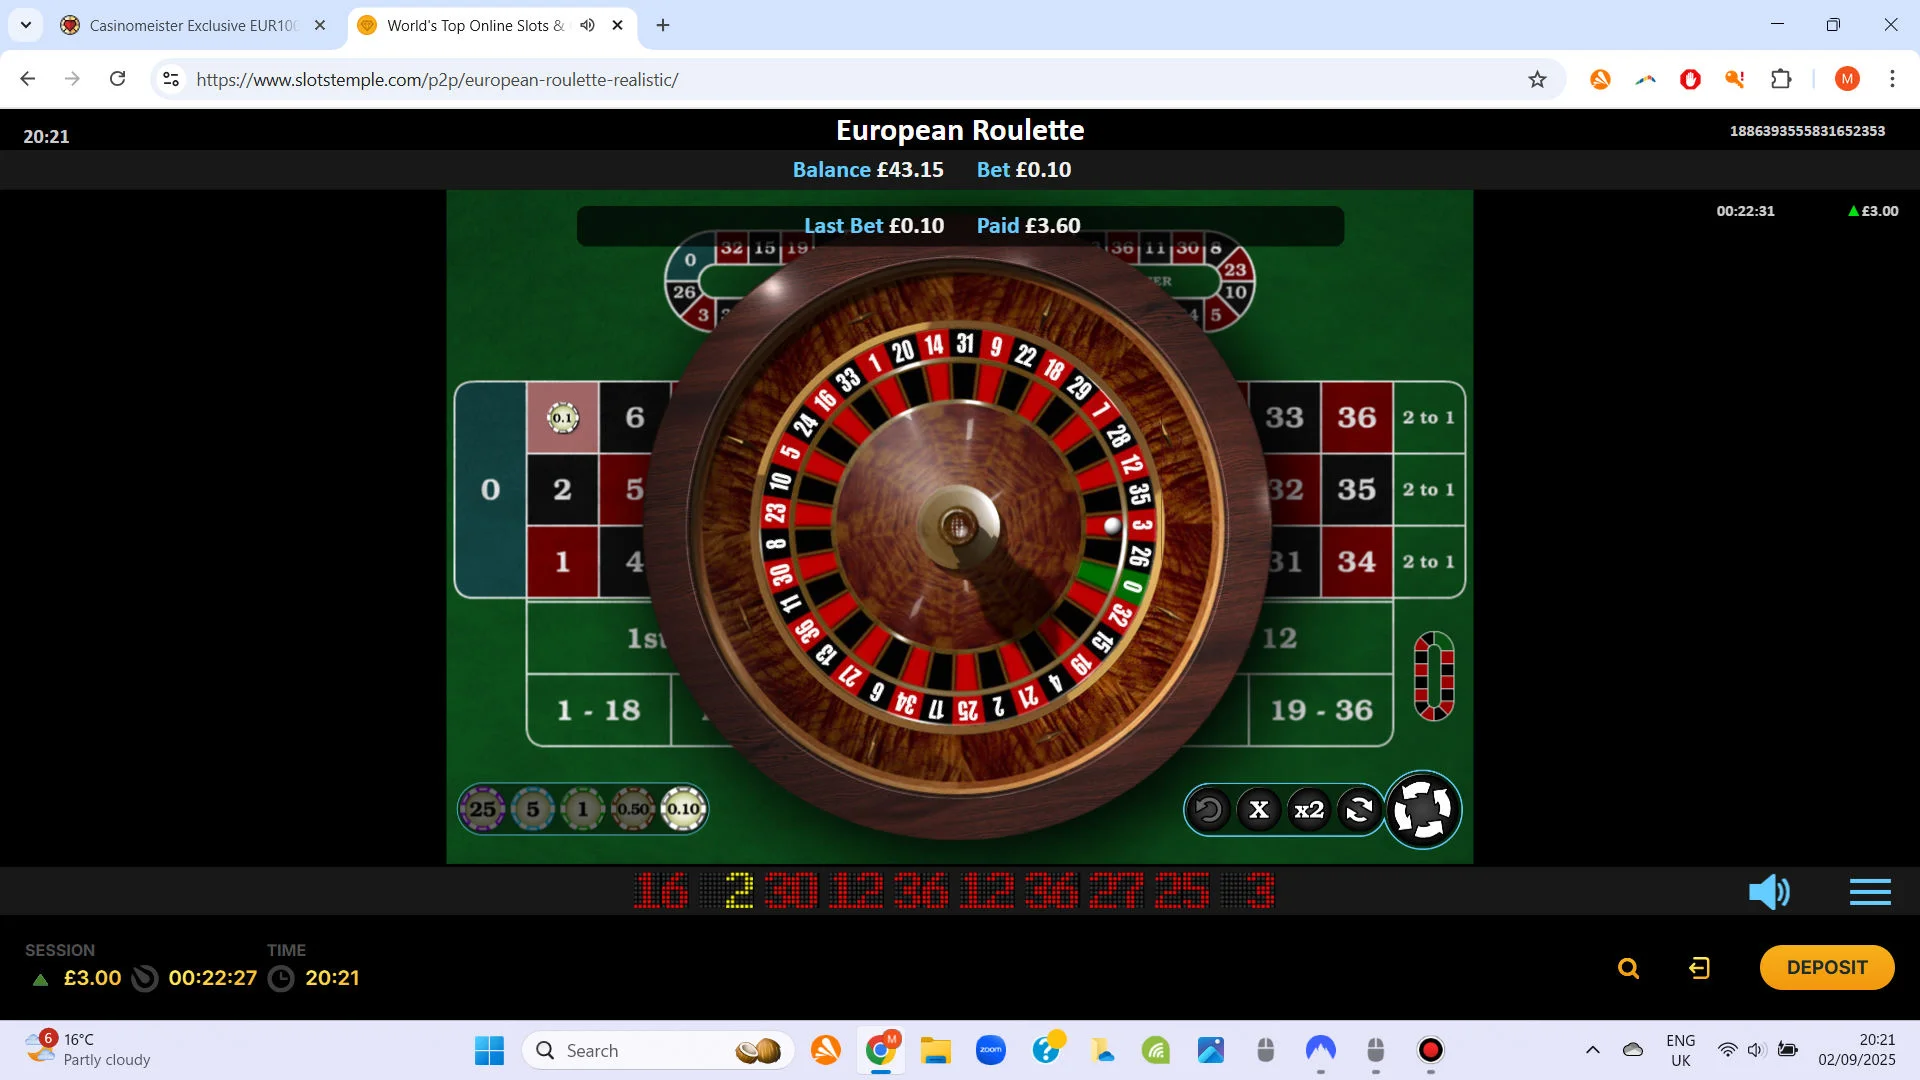Image resolution: width=1920 pixels, height=1080 pixels.
Task: Place a chip on red number 36
Action: [x=1357, y=417]
